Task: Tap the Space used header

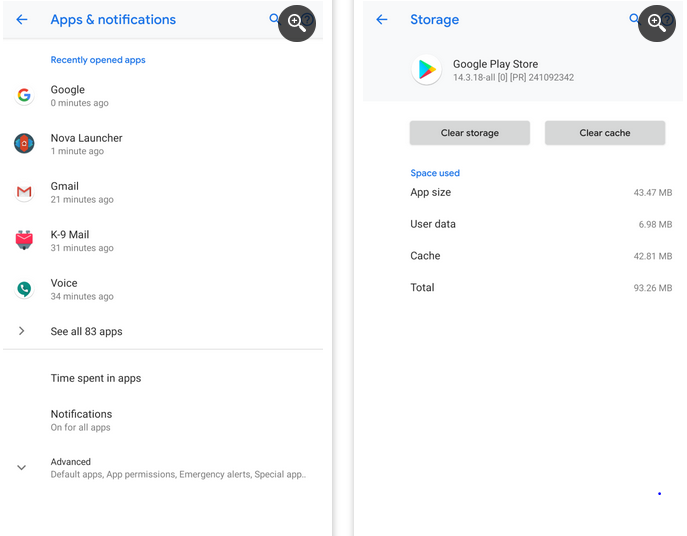Action: point(435,173)
